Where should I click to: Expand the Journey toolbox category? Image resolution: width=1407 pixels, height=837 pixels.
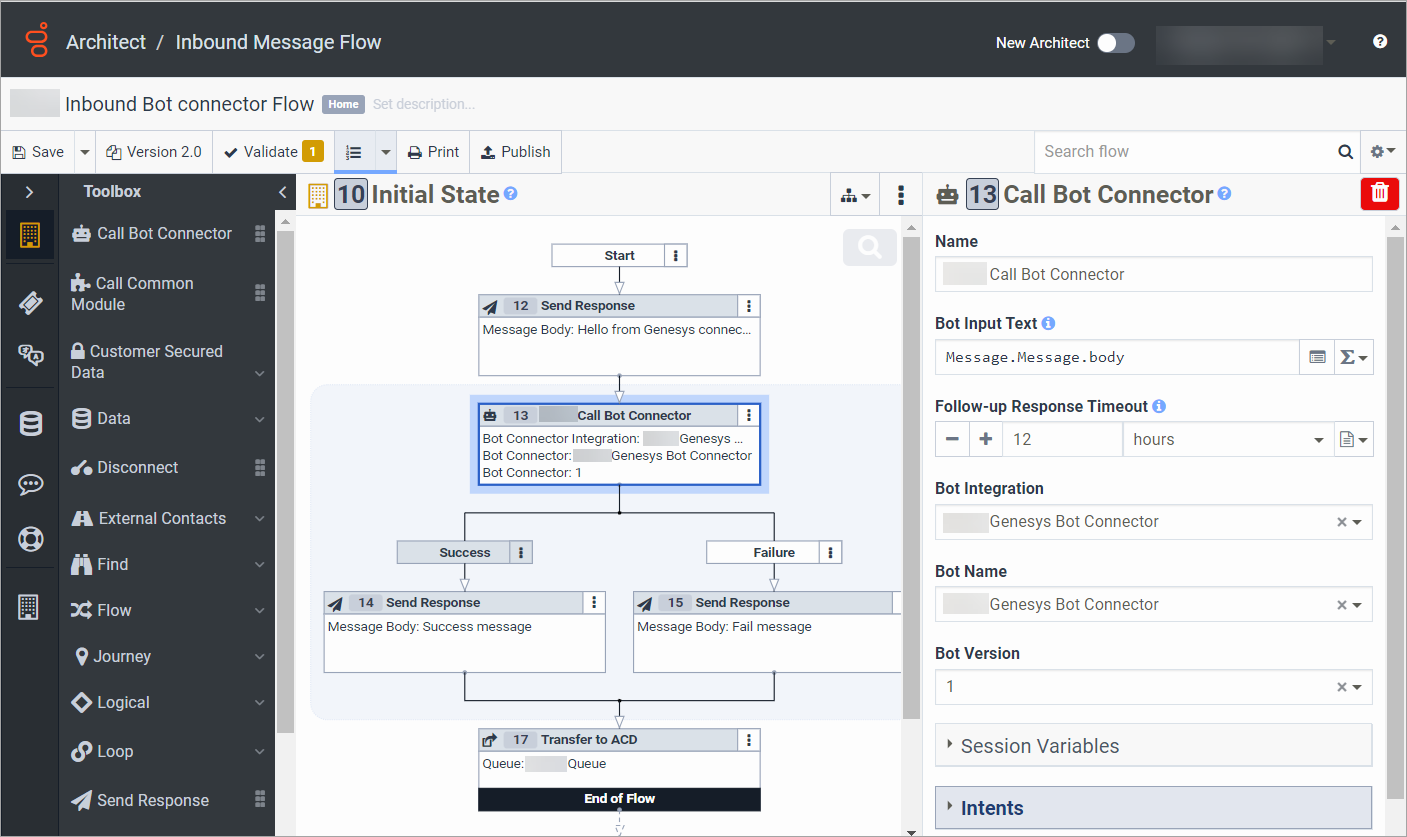168,657
